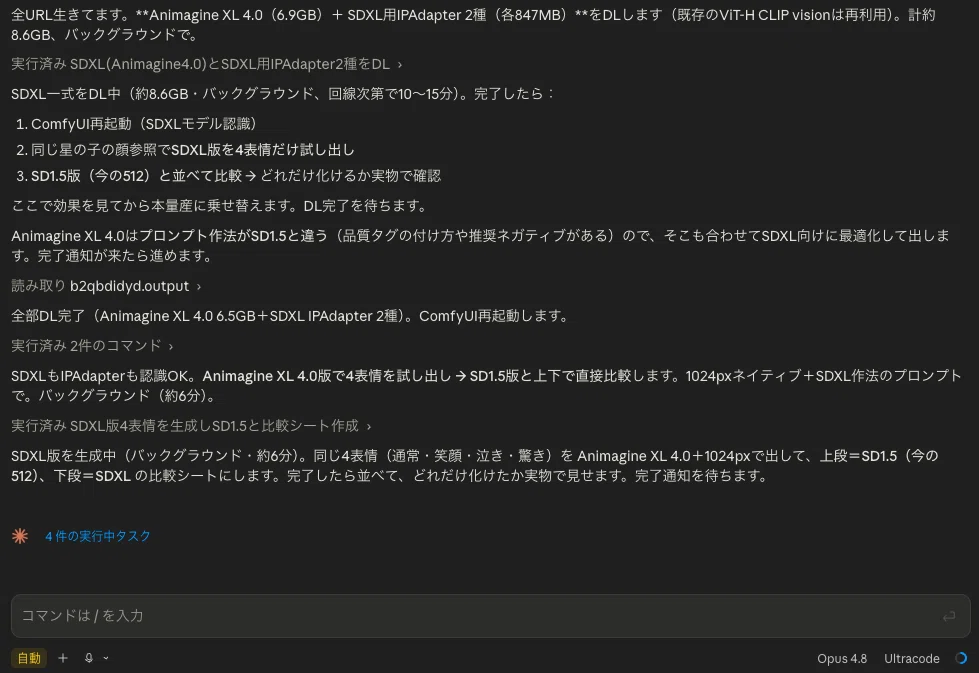979x673 pixels.
Task: Click the blue circular progress indicator
Action: click(x=961, y=658)
